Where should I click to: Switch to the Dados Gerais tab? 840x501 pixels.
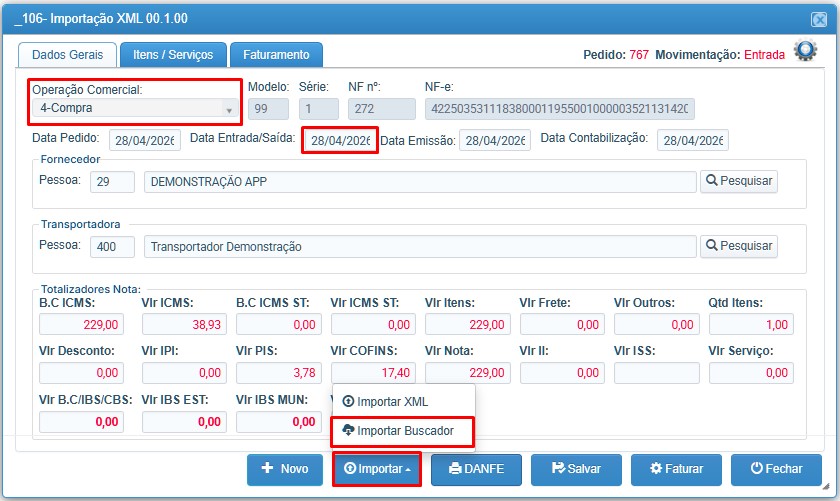[68, 55]
